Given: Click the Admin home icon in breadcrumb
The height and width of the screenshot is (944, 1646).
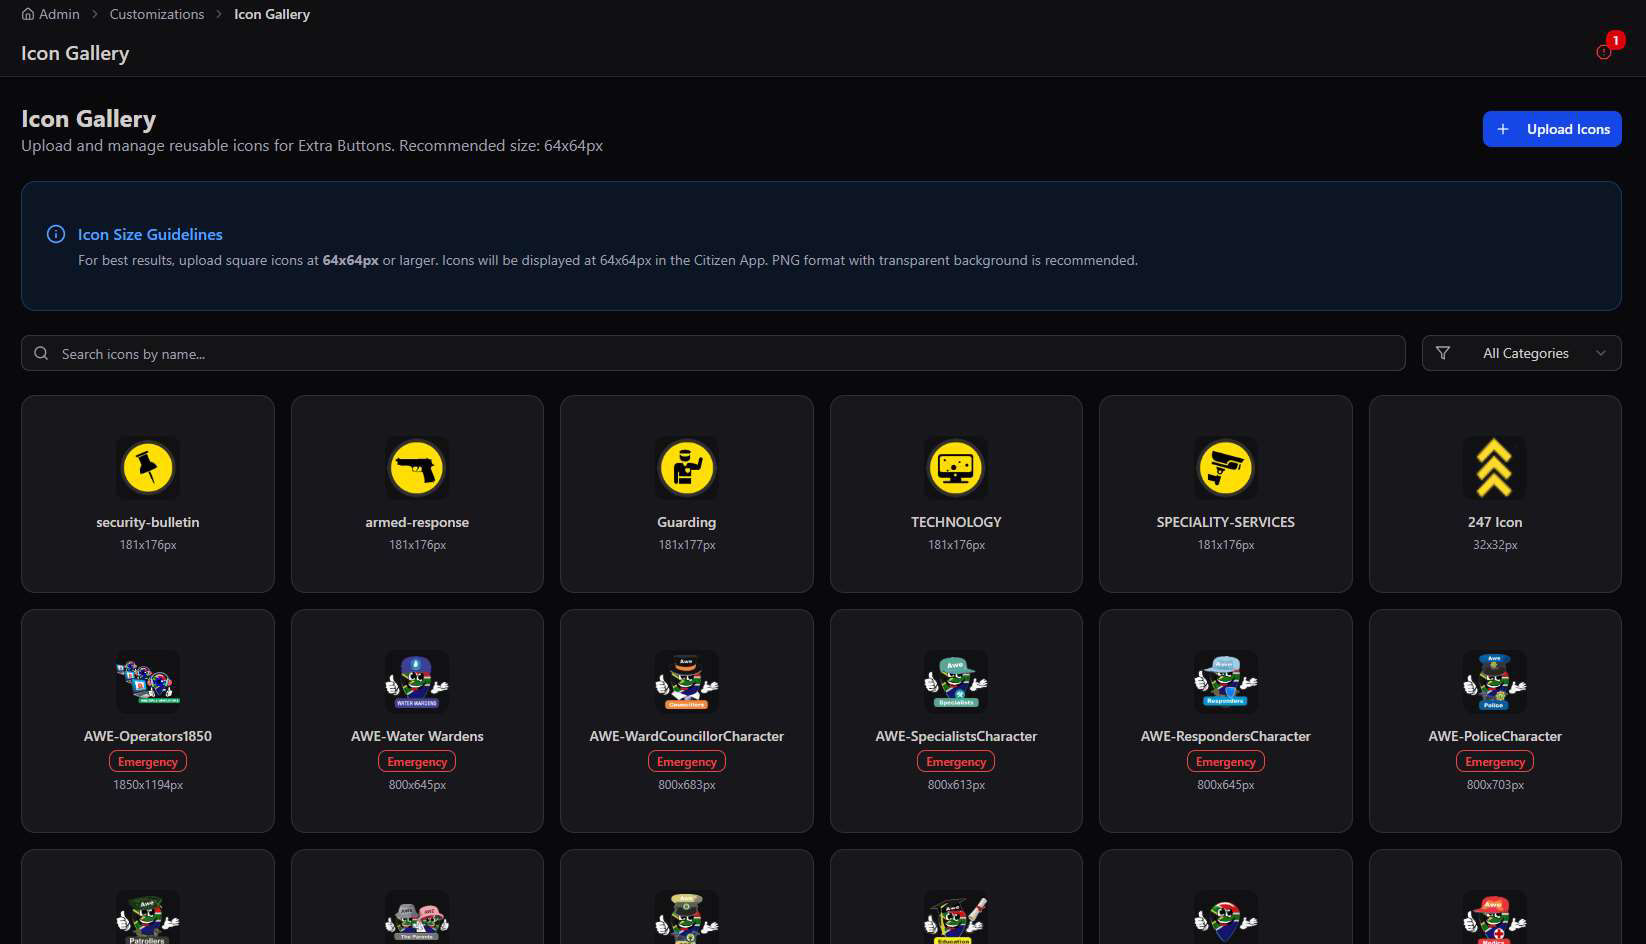Looking at the screenshot, I should [28, 14].
